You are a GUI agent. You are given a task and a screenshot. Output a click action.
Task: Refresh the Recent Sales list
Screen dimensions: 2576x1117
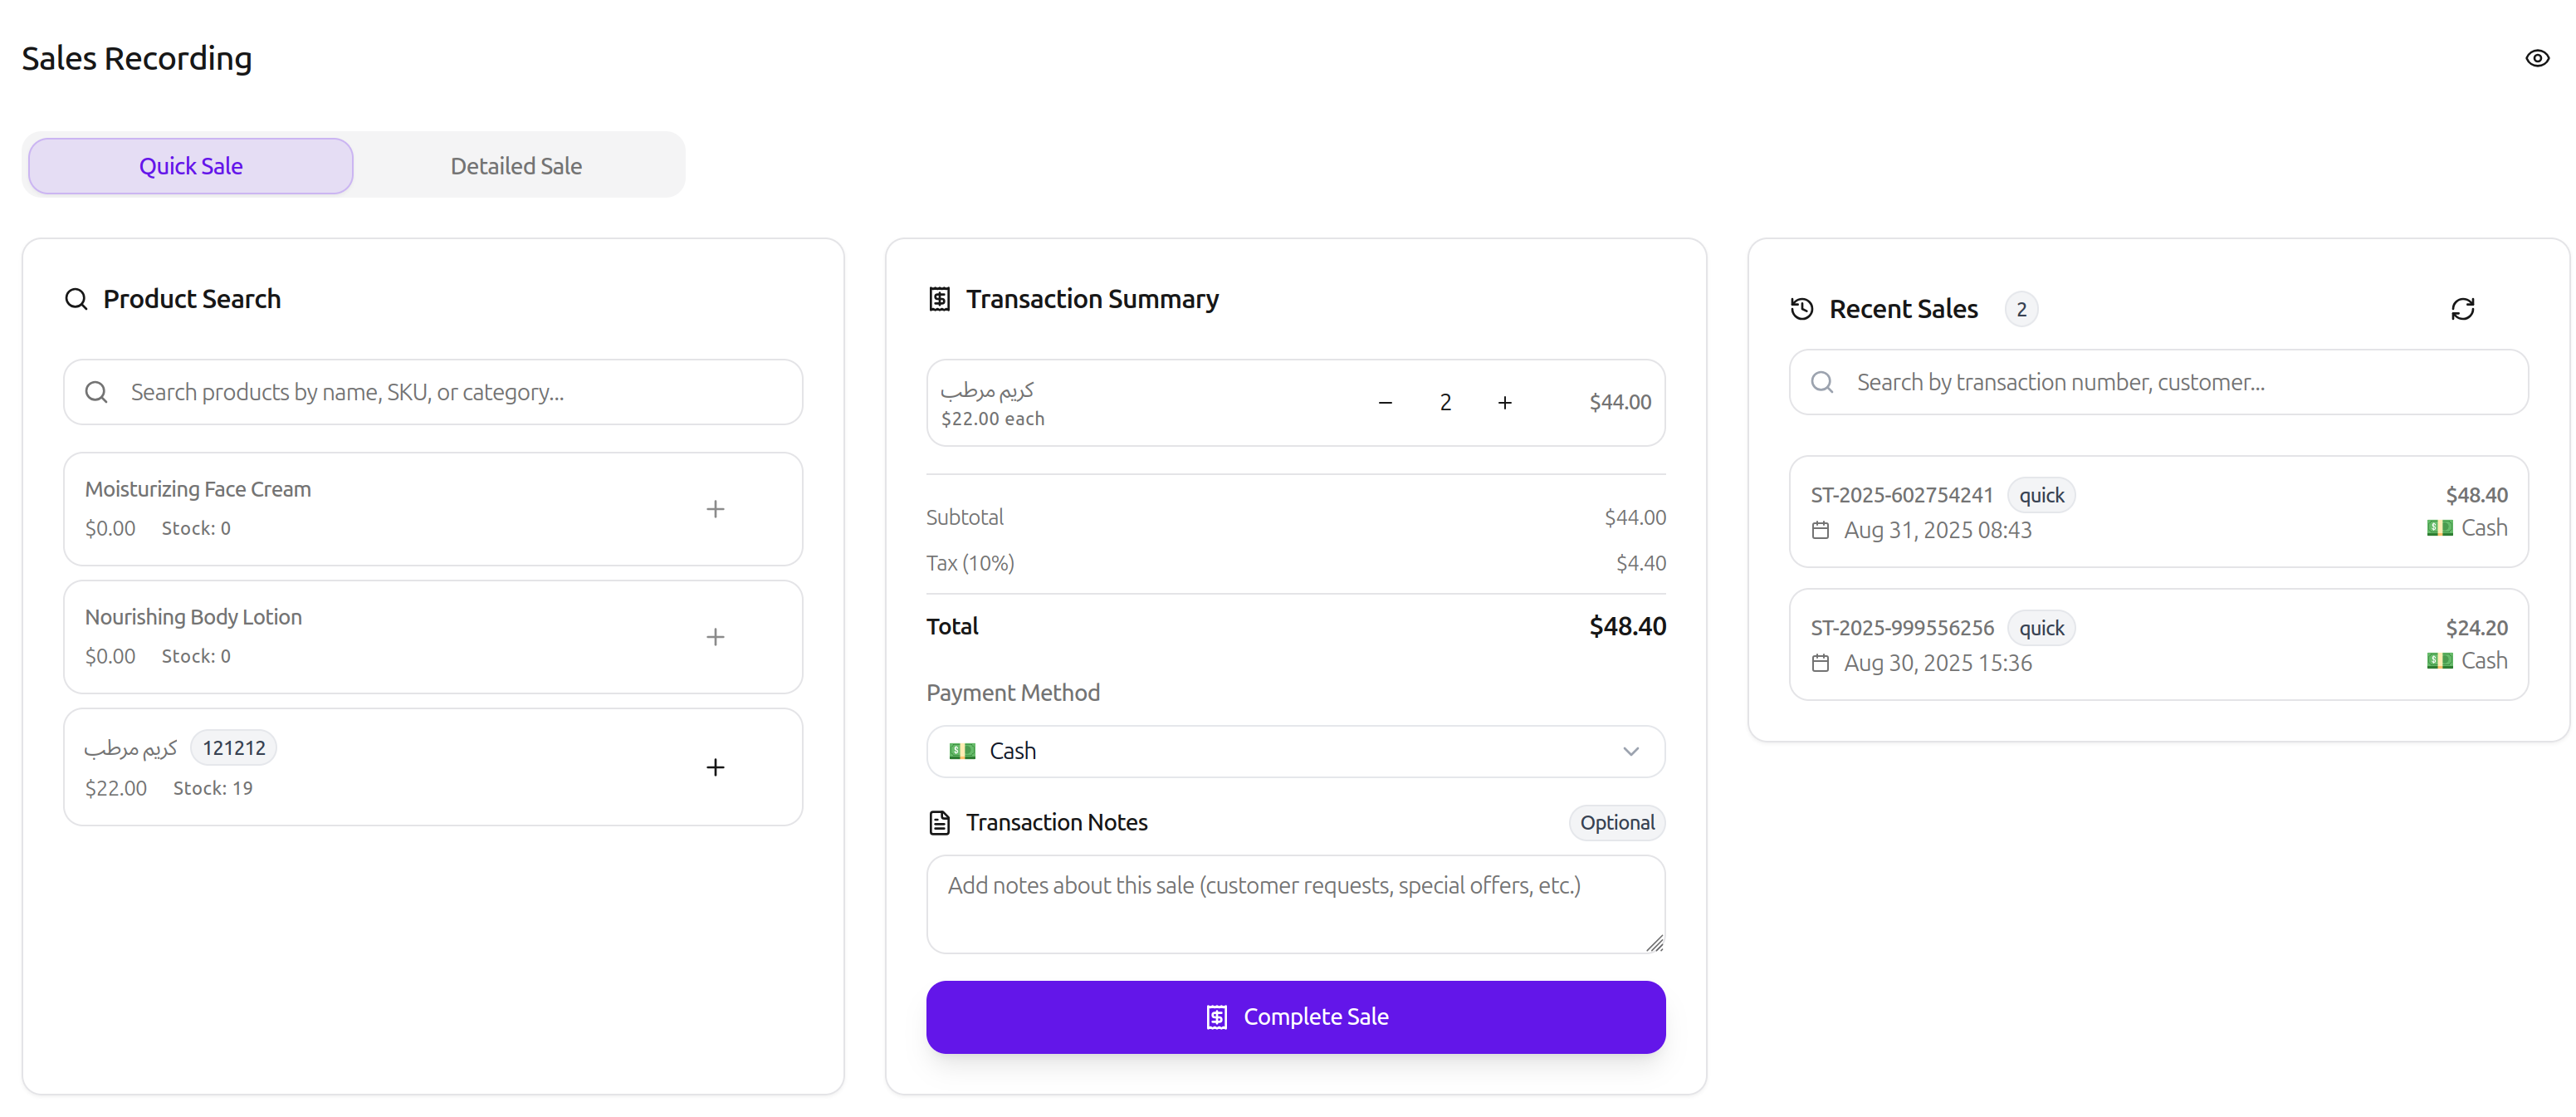[2462, 309]
